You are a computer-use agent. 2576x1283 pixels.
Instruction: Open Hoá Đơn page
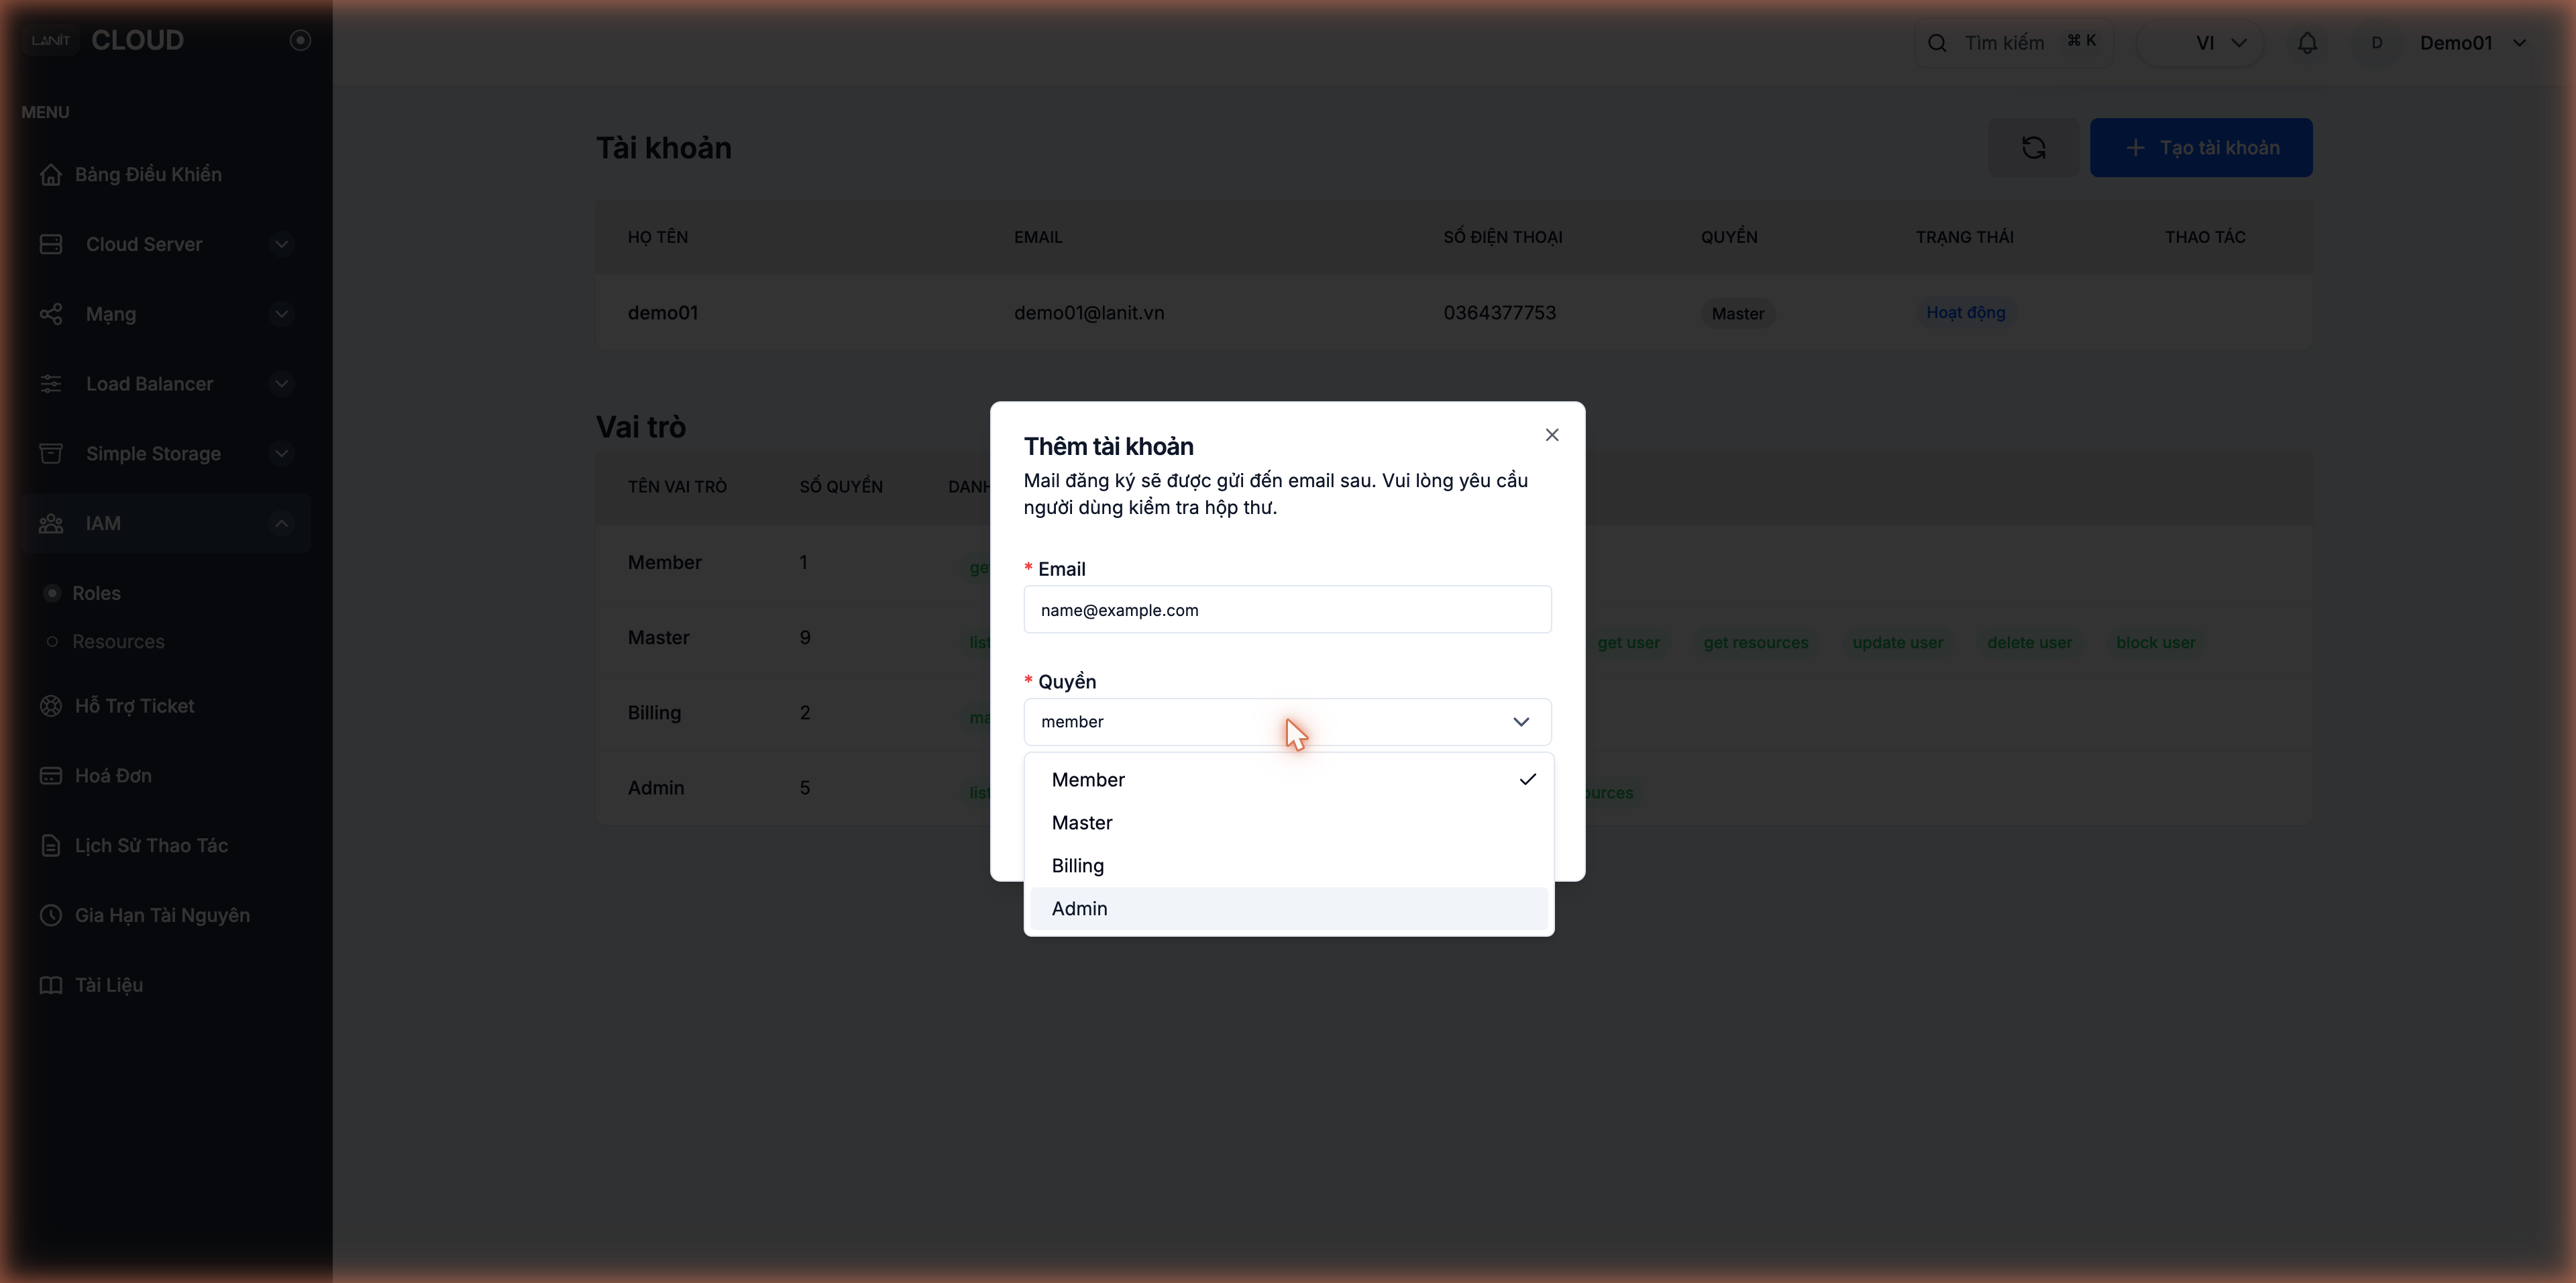(113, 776)
